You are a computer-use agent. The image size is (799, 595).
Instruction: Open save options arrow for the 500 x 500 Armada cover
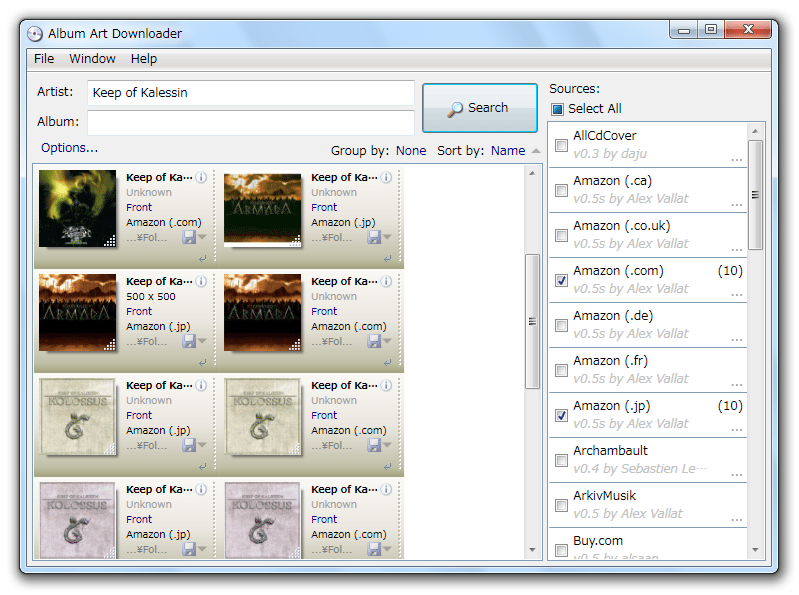pyautogui.click(x=202, y=341)
